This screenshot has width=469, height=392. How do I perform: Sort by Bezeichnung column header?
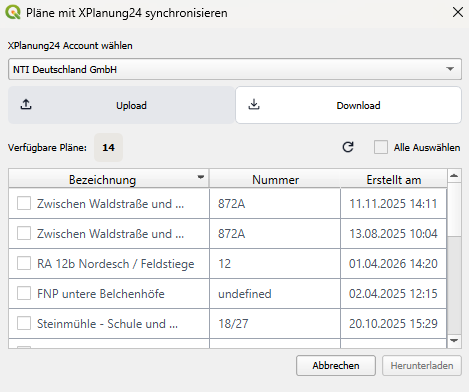[109, 179]
